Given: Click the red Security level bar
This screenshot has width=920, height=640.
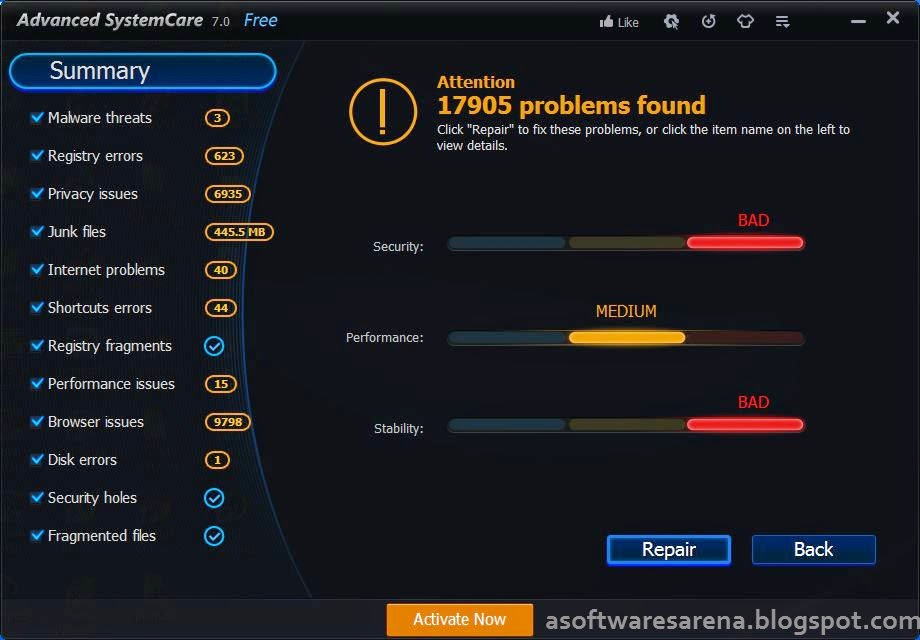Looking at the screenshot, I should point(745,243).
